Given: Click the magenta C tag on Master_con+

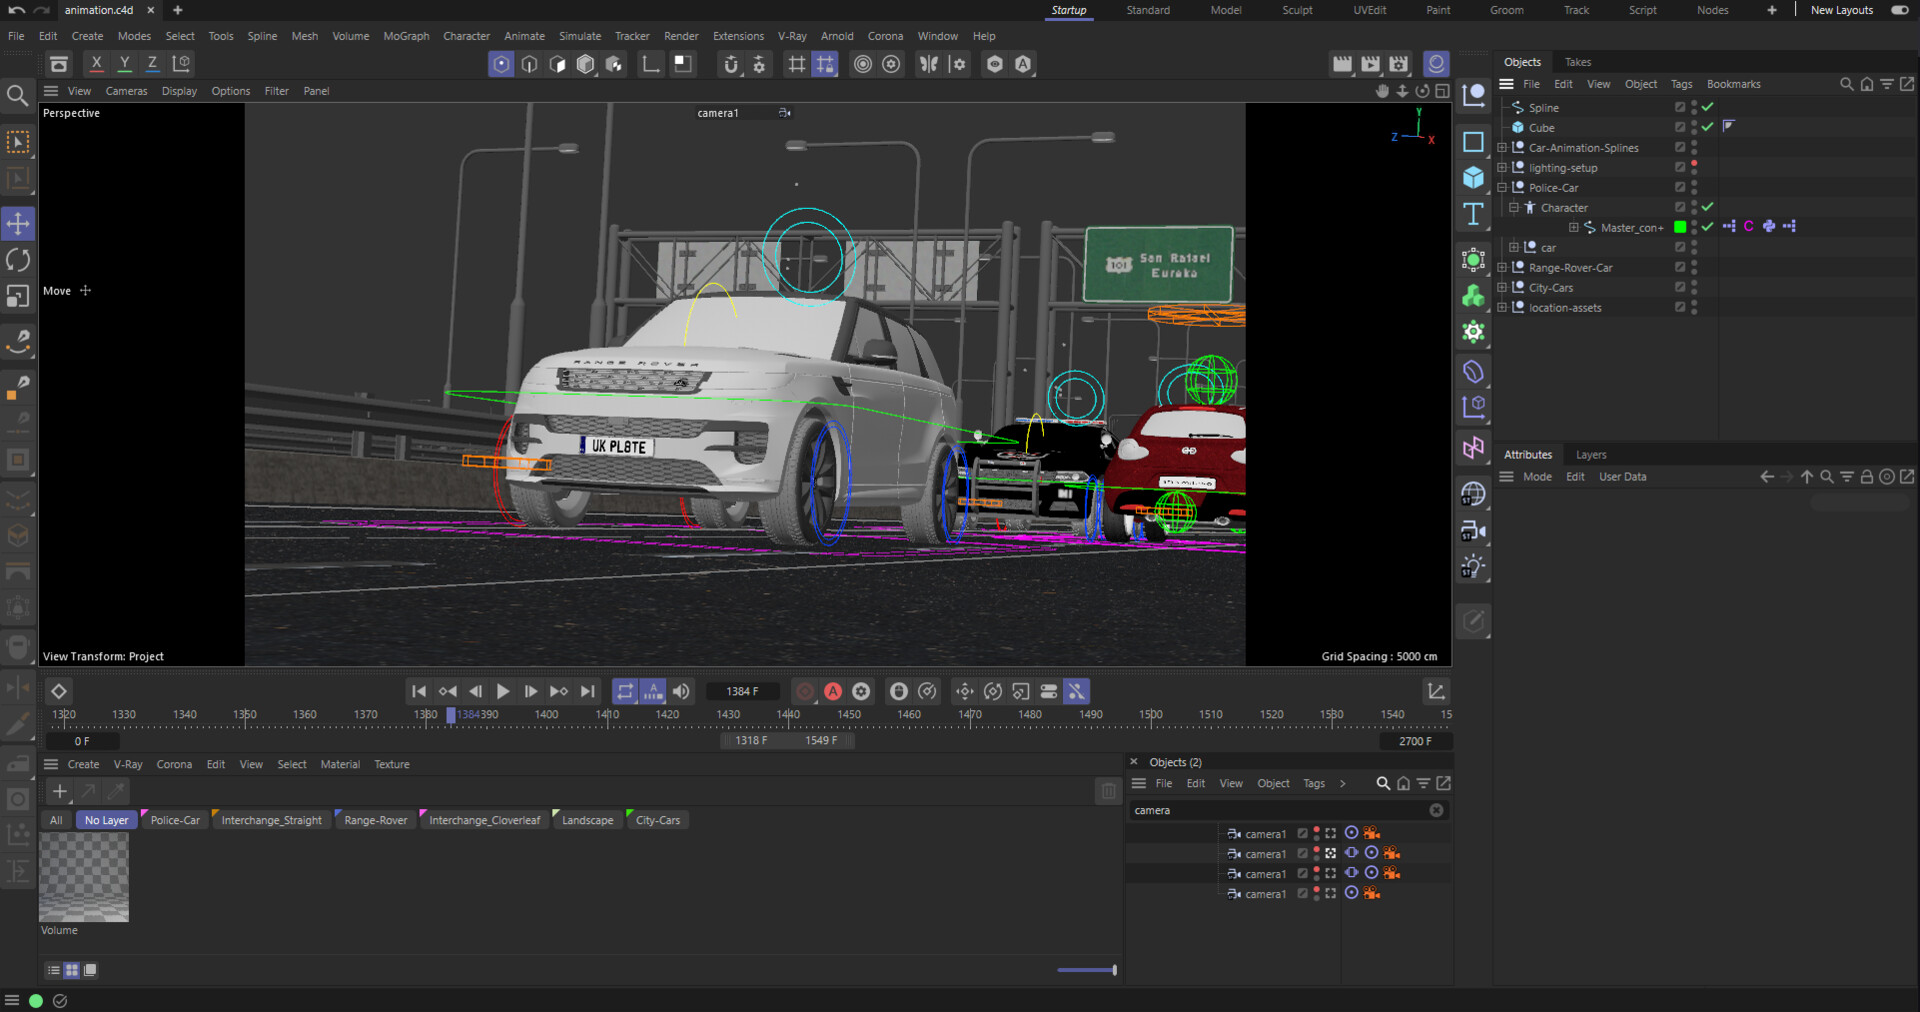Looking at the screenshot, I should pos(1749,227).
